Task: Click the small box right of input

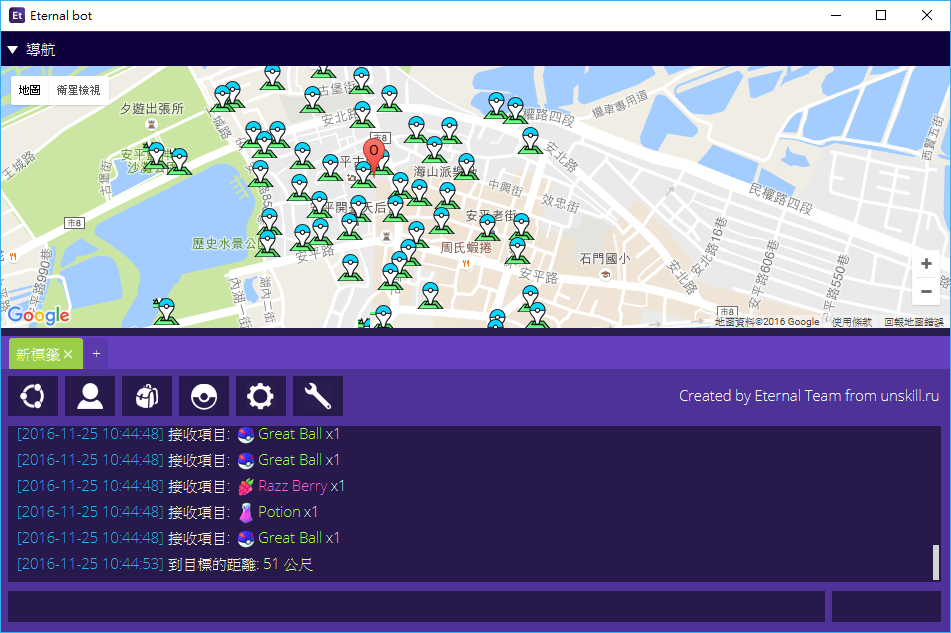Action: [x=886, y=606]
